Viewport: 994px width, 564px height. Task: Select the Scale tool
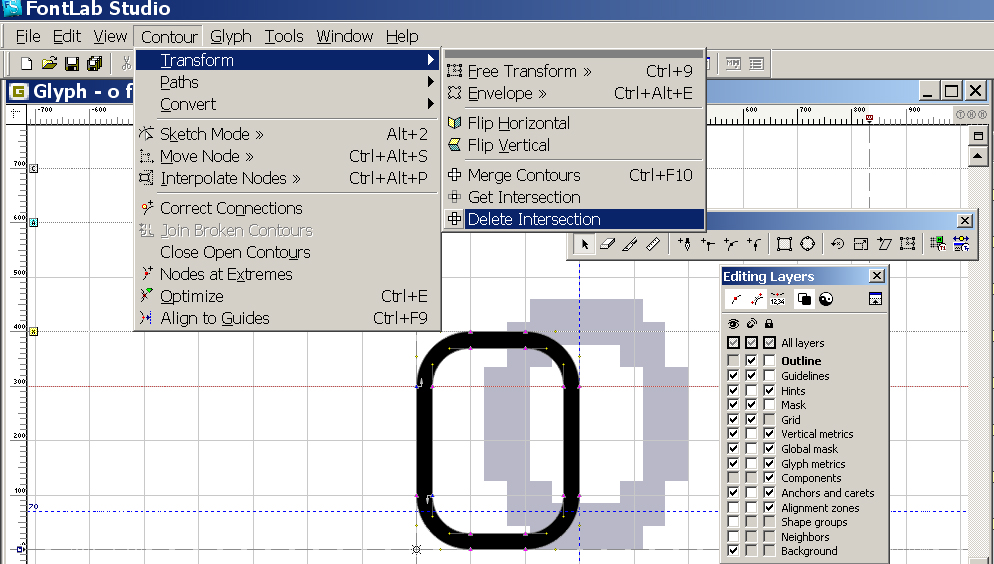tap(860, 244)
